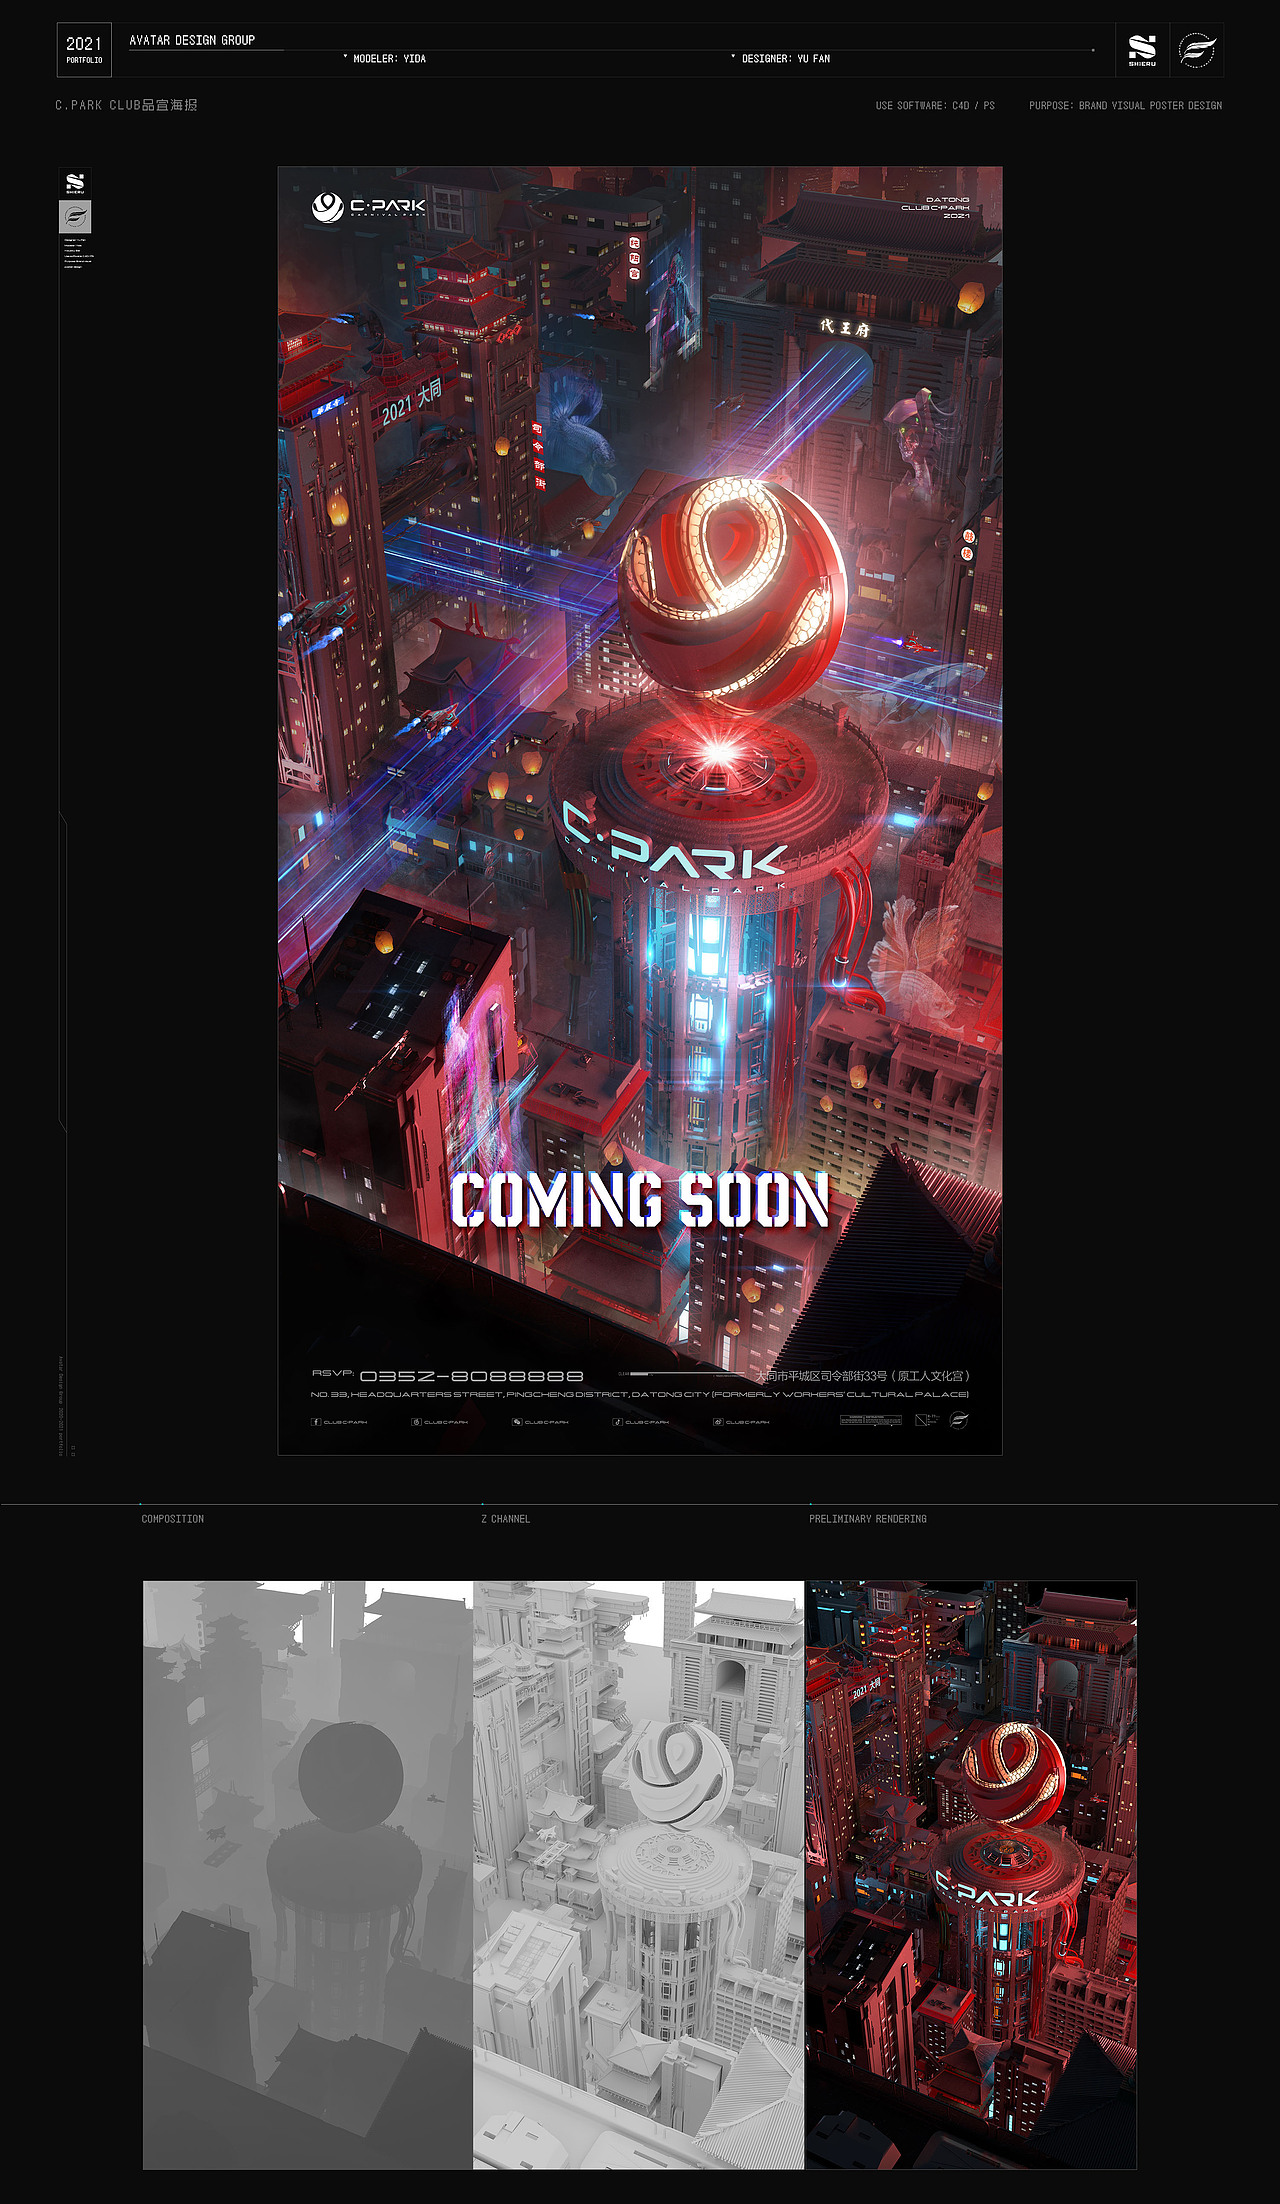Open the red preliminary rendering thumbnail

click(x=971, y=1875)
